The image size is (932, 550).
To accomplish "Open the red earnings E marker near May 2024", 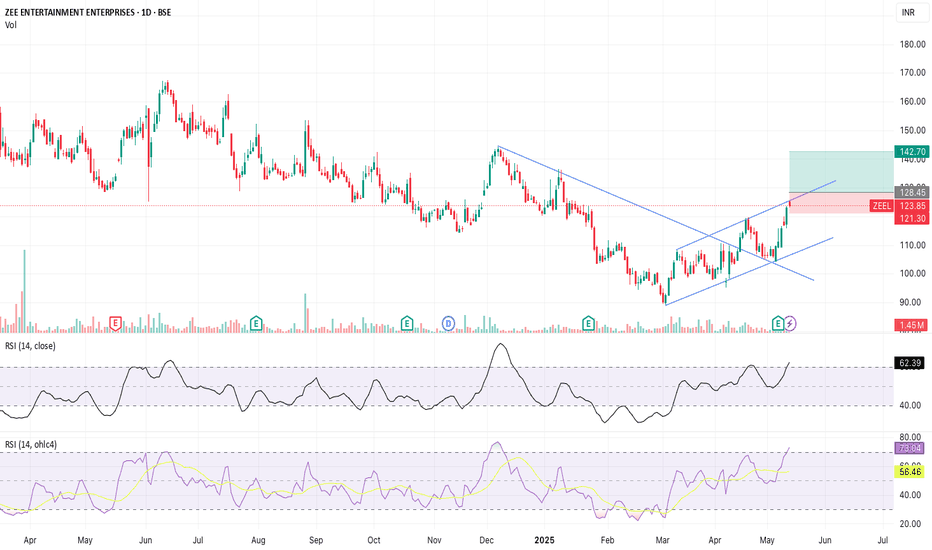I will (x=115, y=323).
